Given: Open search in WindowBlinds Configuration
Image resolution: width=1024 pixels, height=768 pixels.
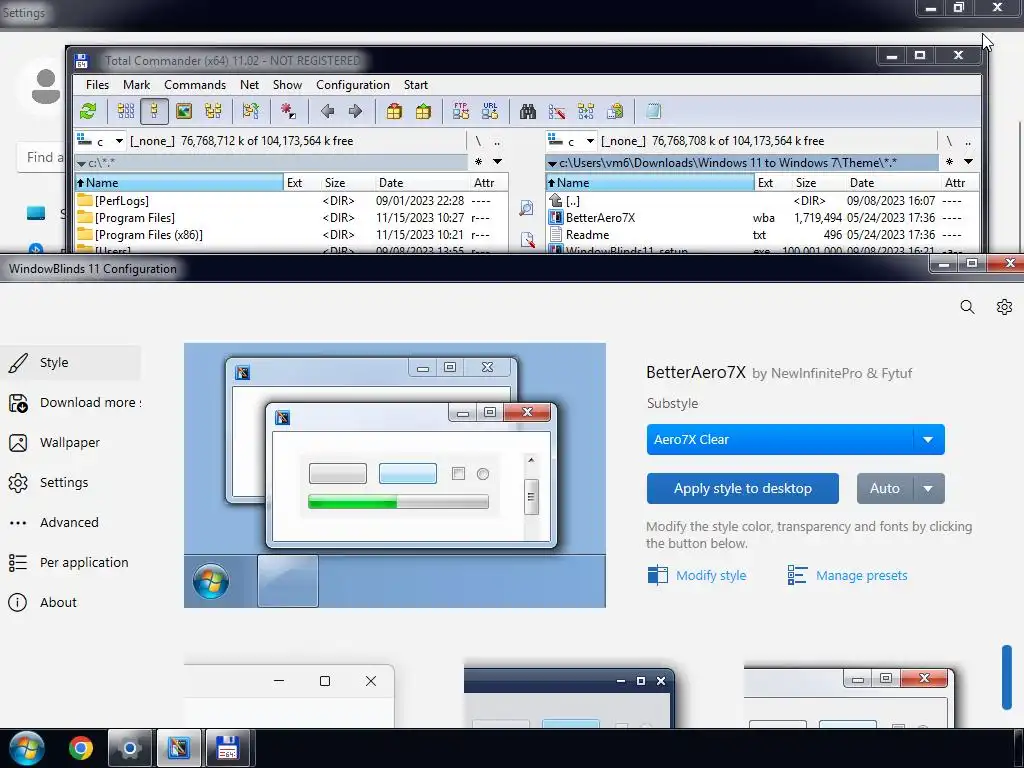Looking at the screenshot, I should [967, 307].
